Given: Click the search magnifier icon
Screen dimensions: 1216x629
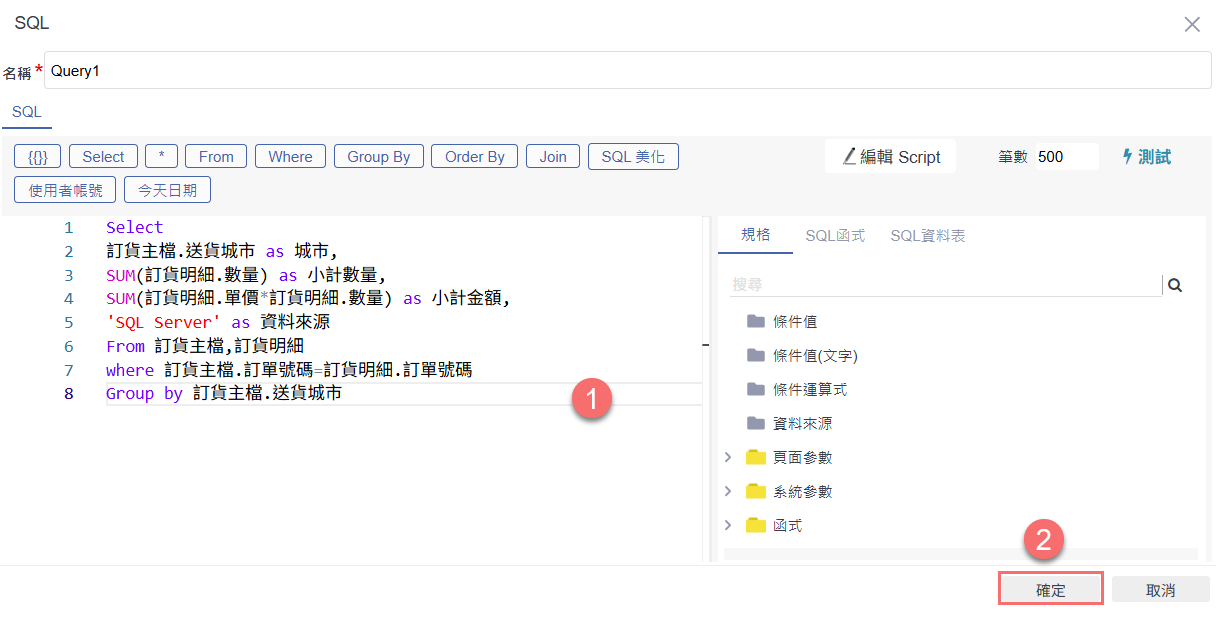Looking at the screenshot, I should pyautogui.click(x=1175, y=285).
